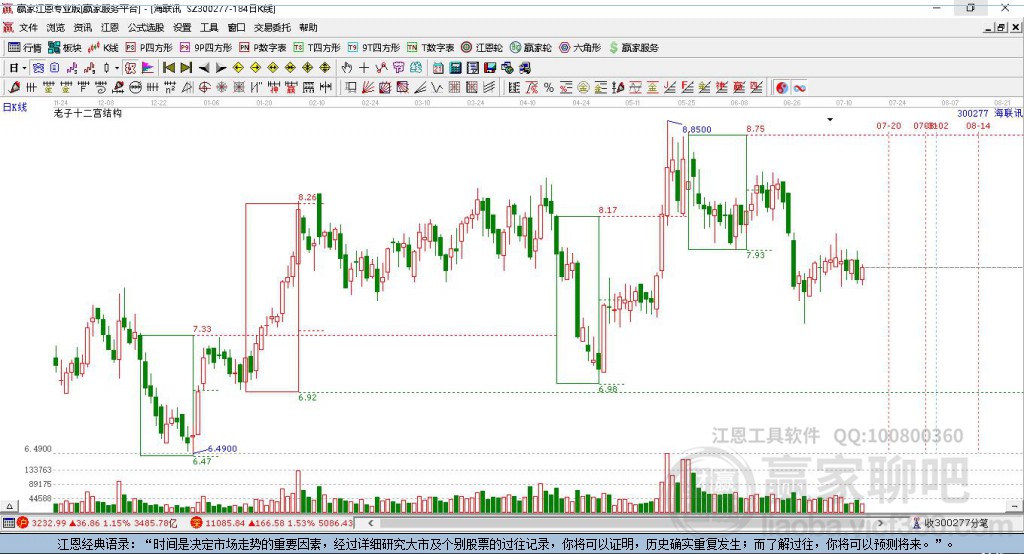This screenshot has height=554, width=1024.
Task: Open the T四方形 tool
Action: (317, 48)
